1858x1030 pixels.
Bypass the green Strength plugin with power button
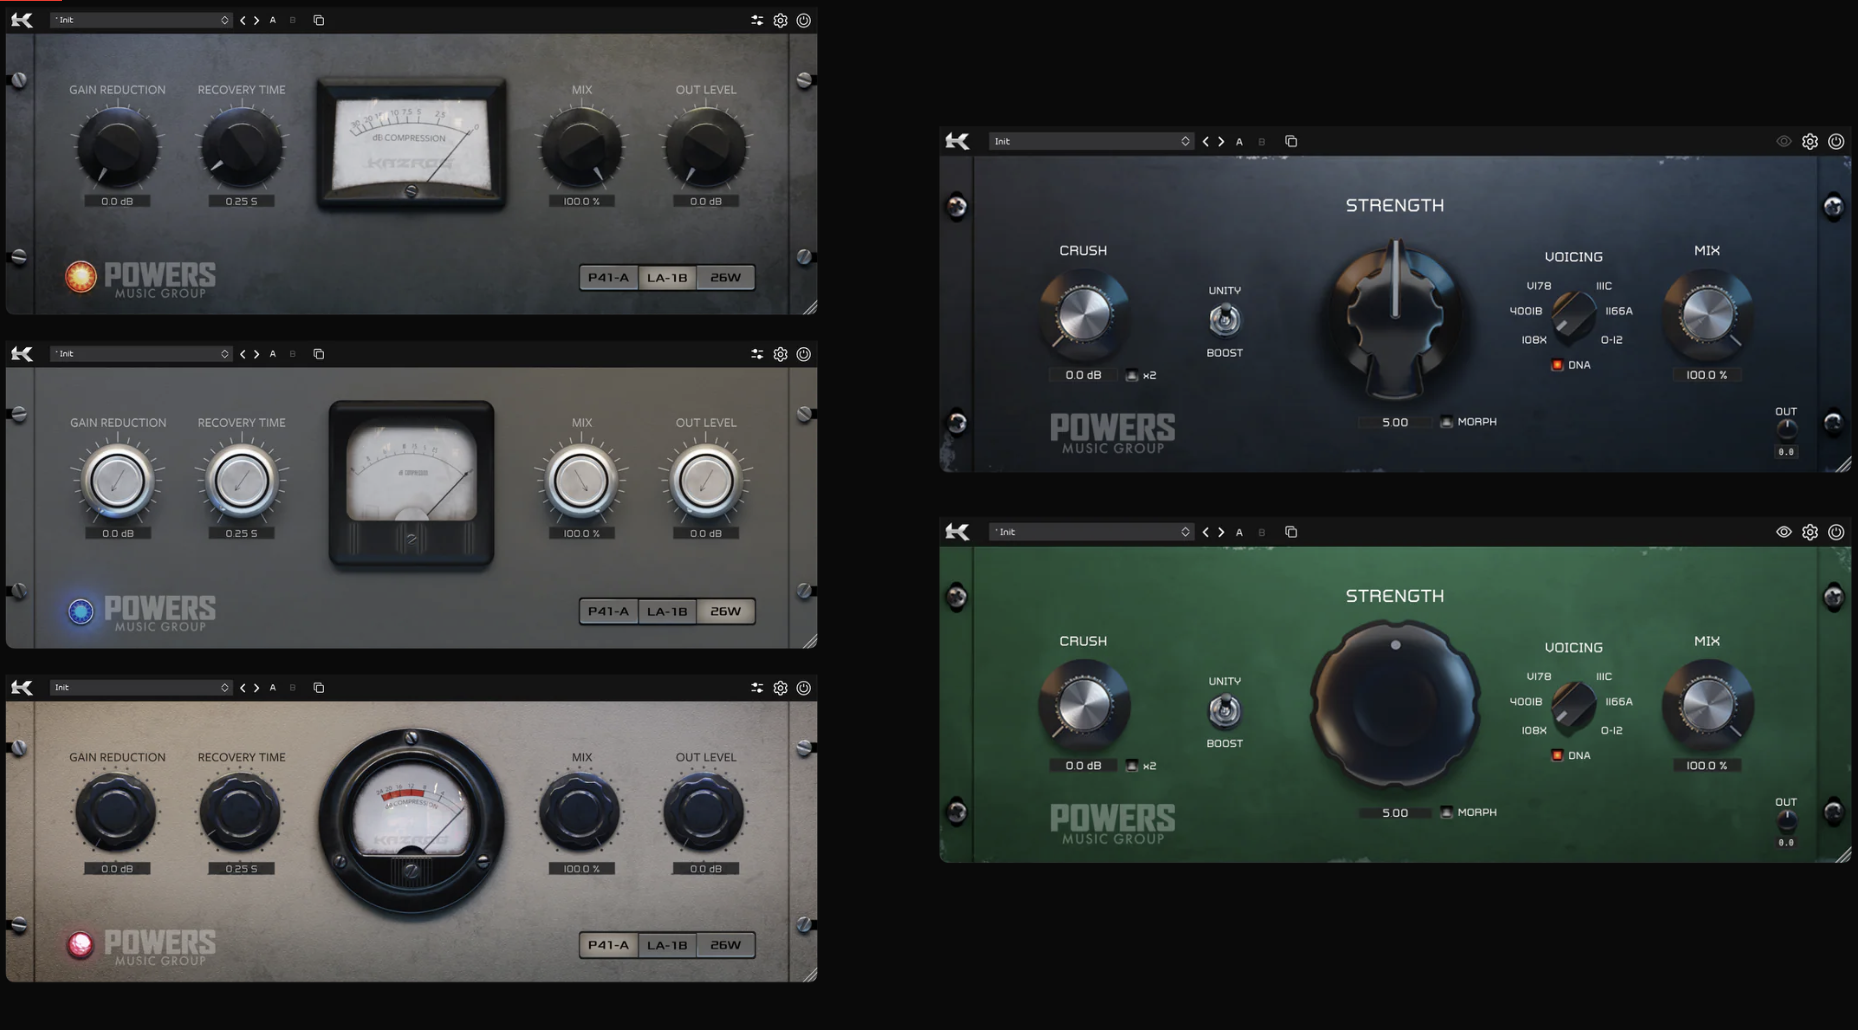1836,532
